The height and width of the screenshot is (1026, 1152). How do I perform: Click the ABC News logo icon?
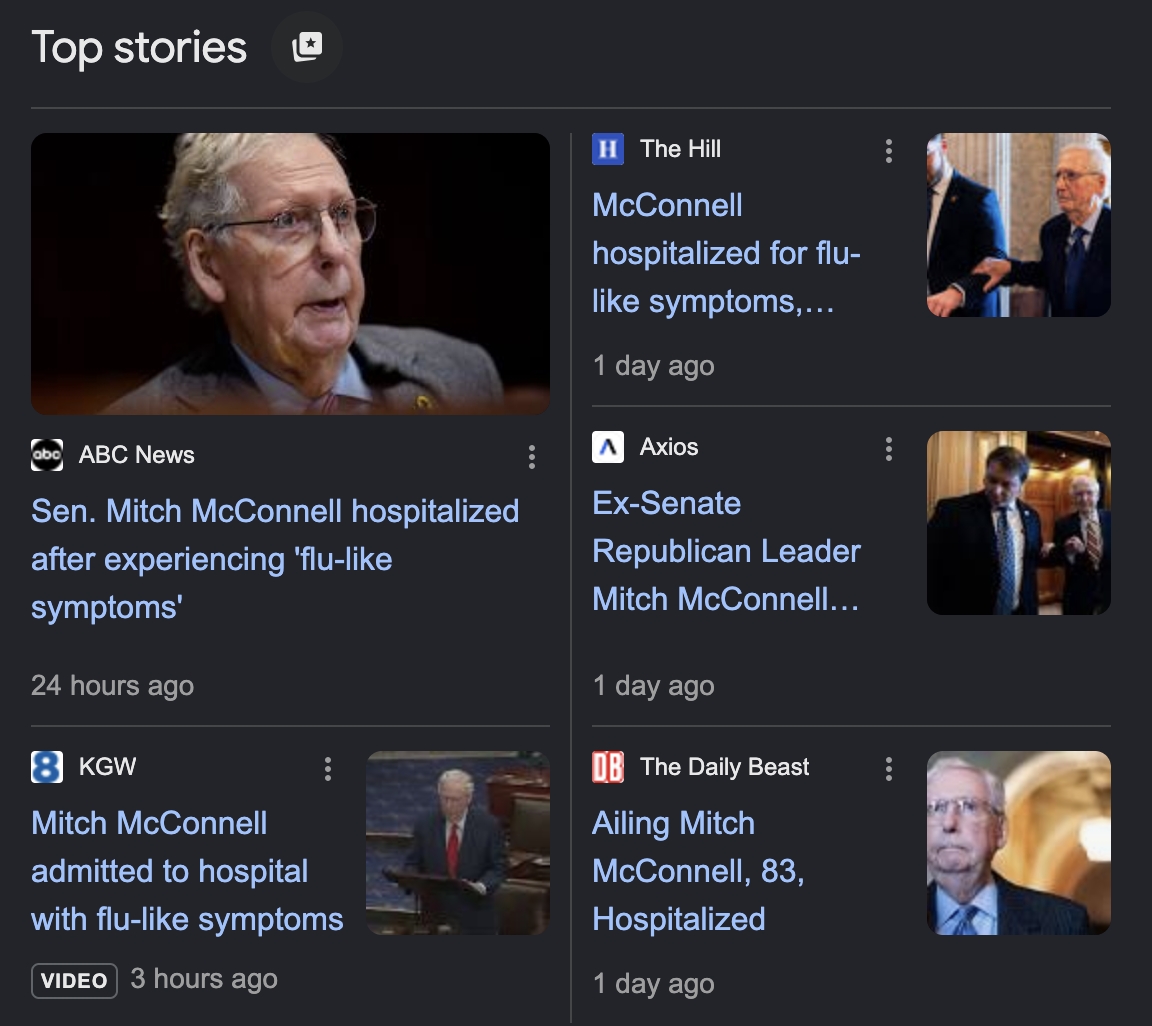click(47, 455)
